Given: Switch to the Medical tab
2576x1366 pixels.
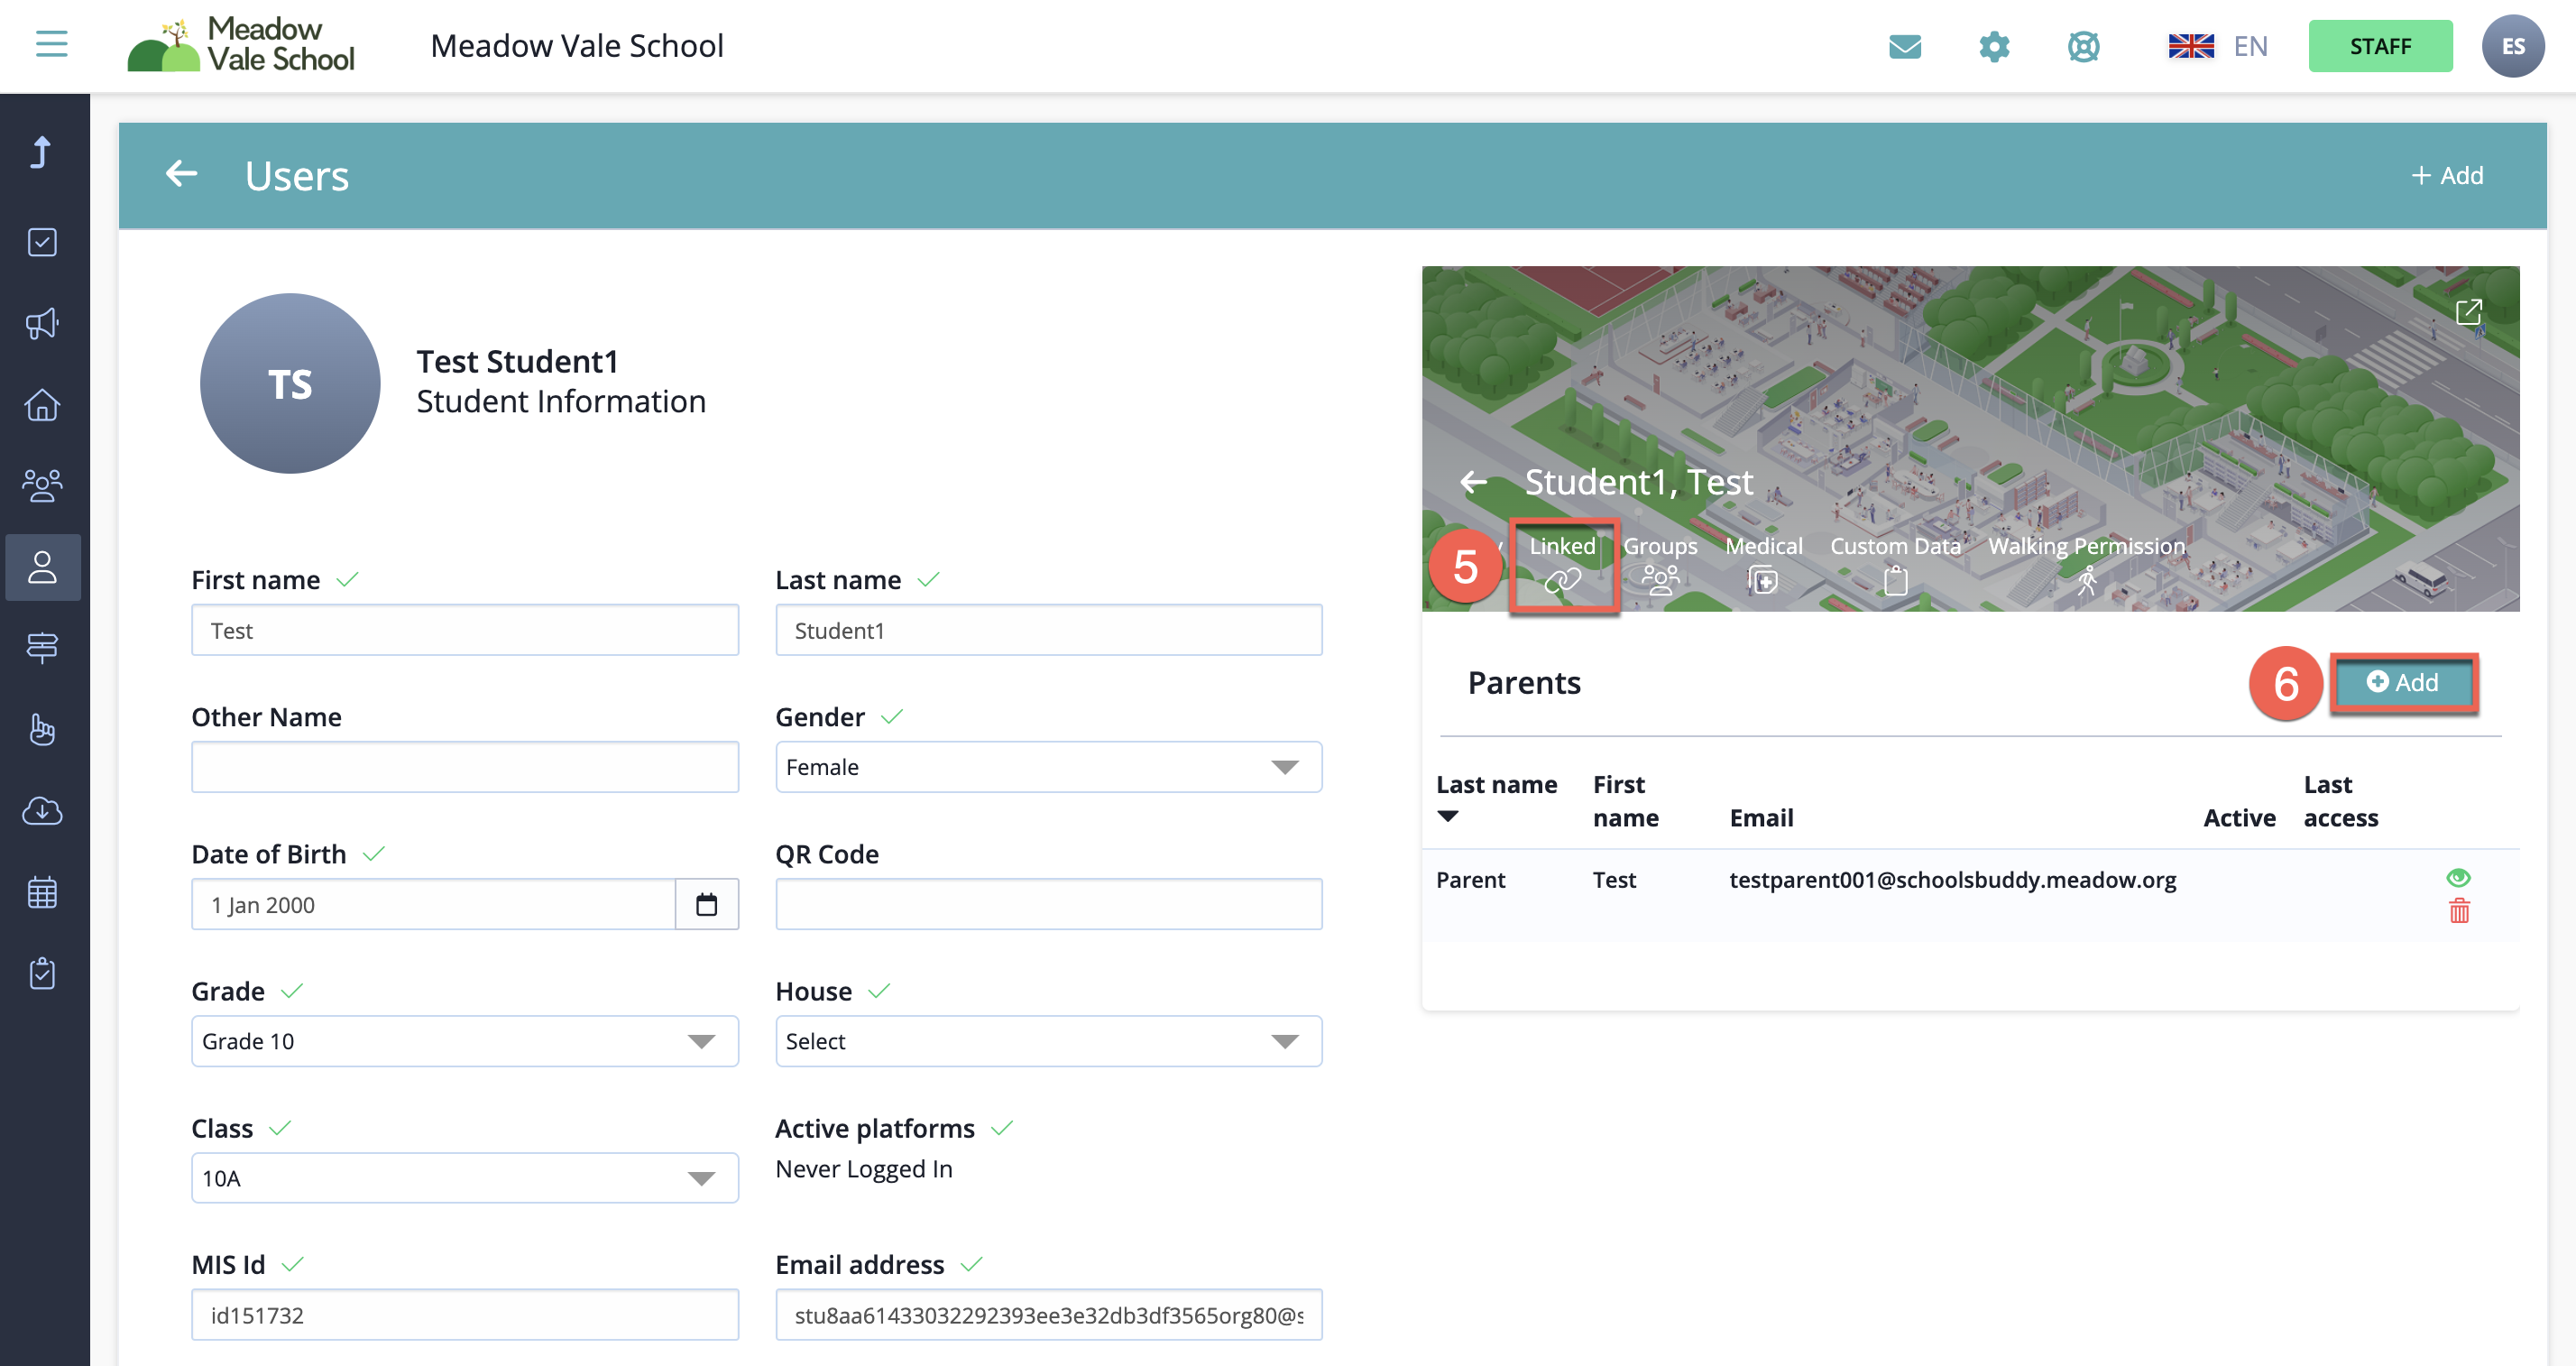Looking at the screenshot, I should [1763, 563].
